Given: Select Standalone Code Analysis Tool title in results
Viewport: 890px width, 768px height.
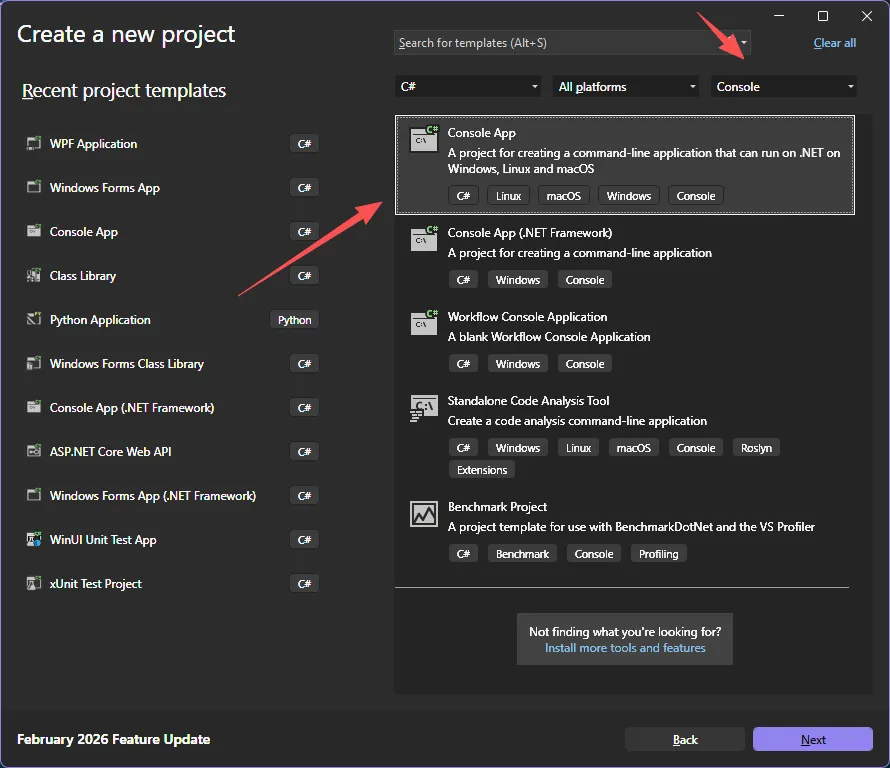Looking at the screenshot, I should (x=528, y=401).
